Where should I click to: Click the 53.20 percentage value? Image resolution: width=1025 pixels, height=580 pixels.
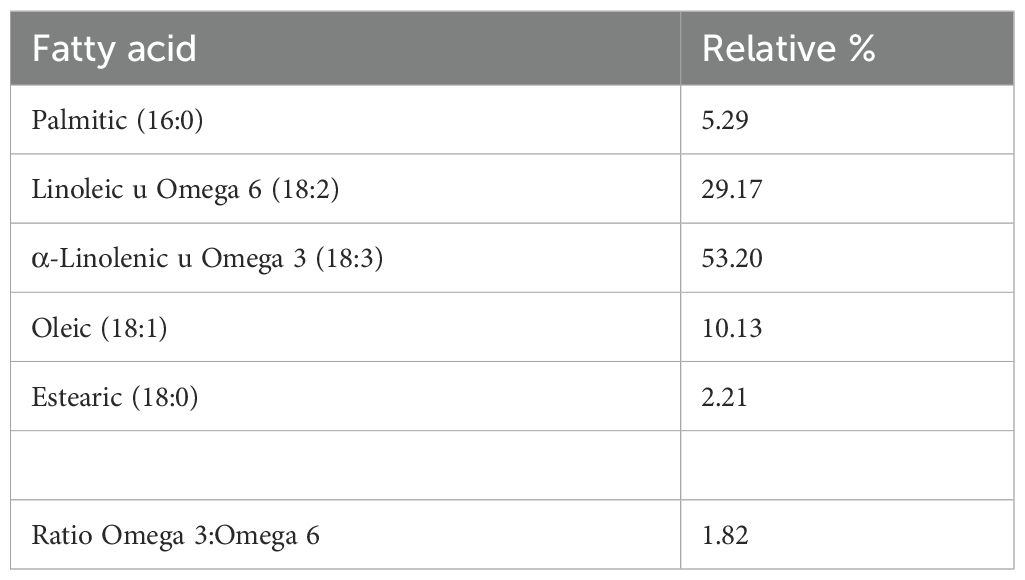pyautogui.click(x=732, y=258)
